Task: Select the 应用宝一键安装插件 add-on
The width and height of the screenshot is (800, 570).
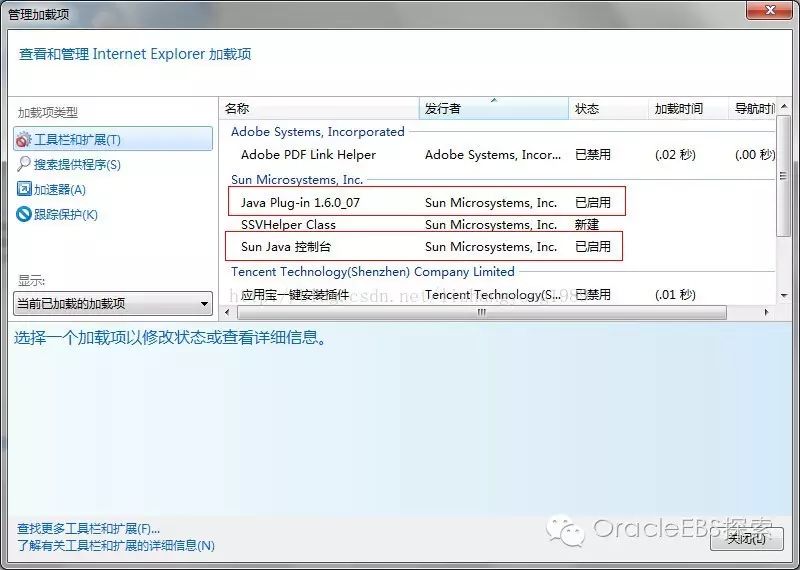Action: [295, 294]
